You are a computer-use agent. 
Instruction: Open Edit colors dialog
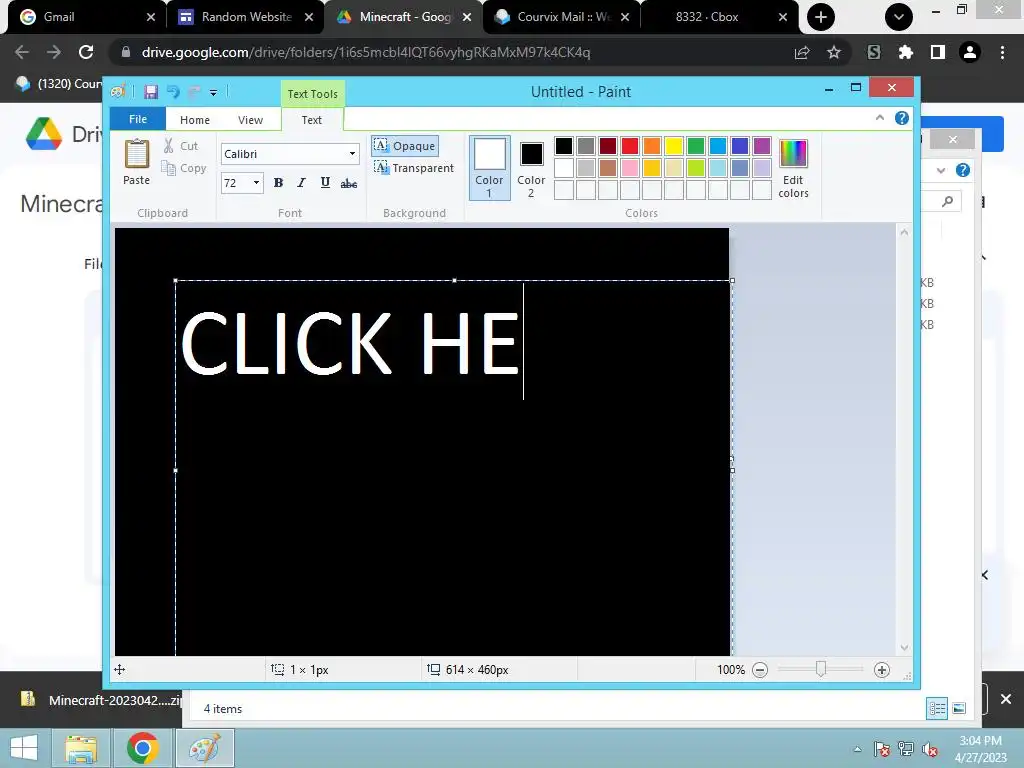point(793,168)
